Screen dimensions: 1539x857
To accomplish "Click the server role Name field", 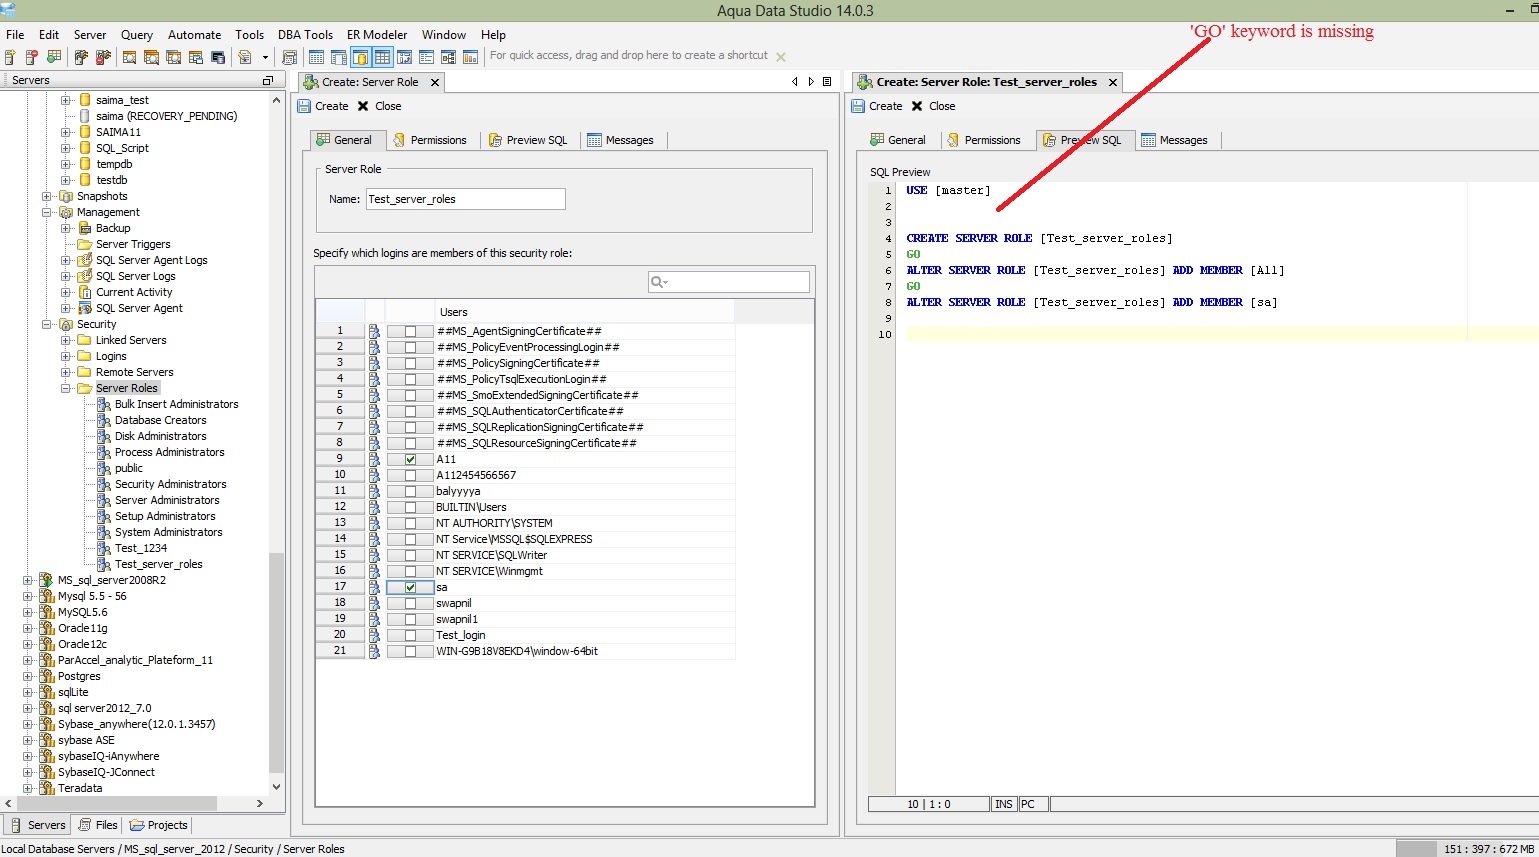I will coord(465,199).
